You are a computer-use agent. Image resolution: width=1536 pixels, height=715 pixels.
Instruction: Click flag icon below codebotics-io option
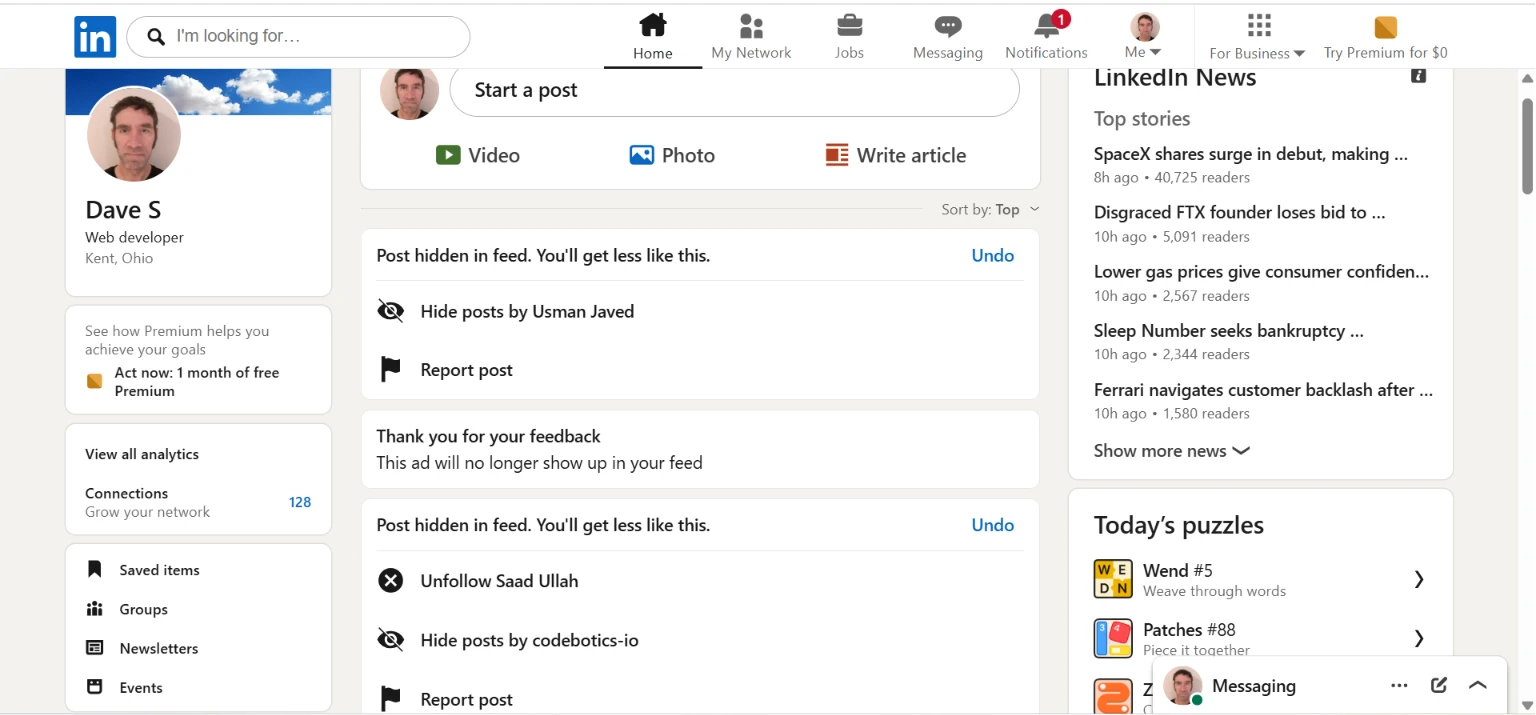point(390,699)
